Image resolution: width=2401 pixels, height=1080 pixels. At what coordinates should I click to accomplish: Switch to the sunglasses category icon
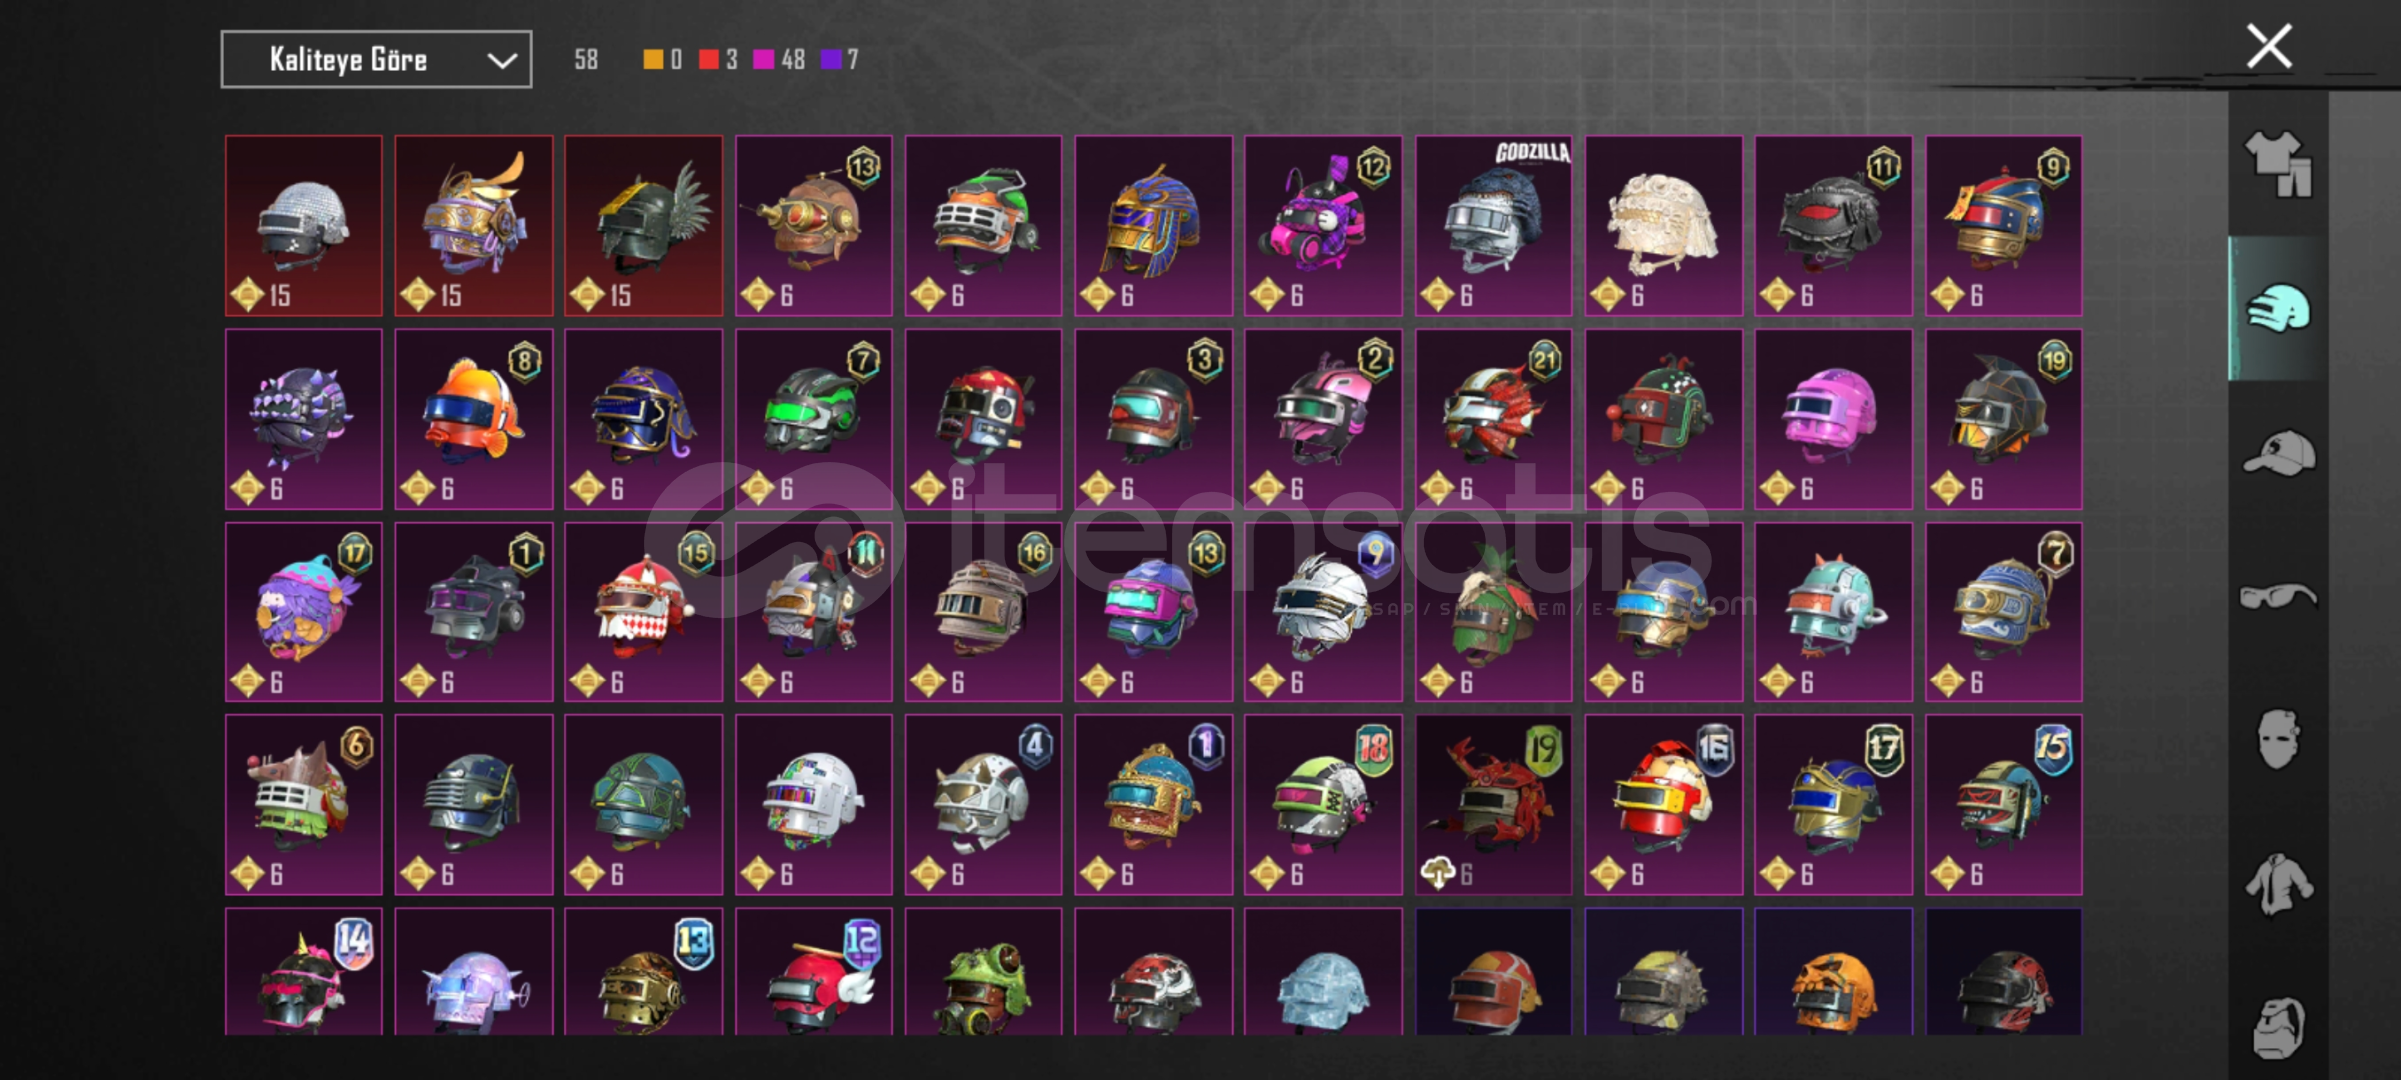click(x=2278, y=597)
